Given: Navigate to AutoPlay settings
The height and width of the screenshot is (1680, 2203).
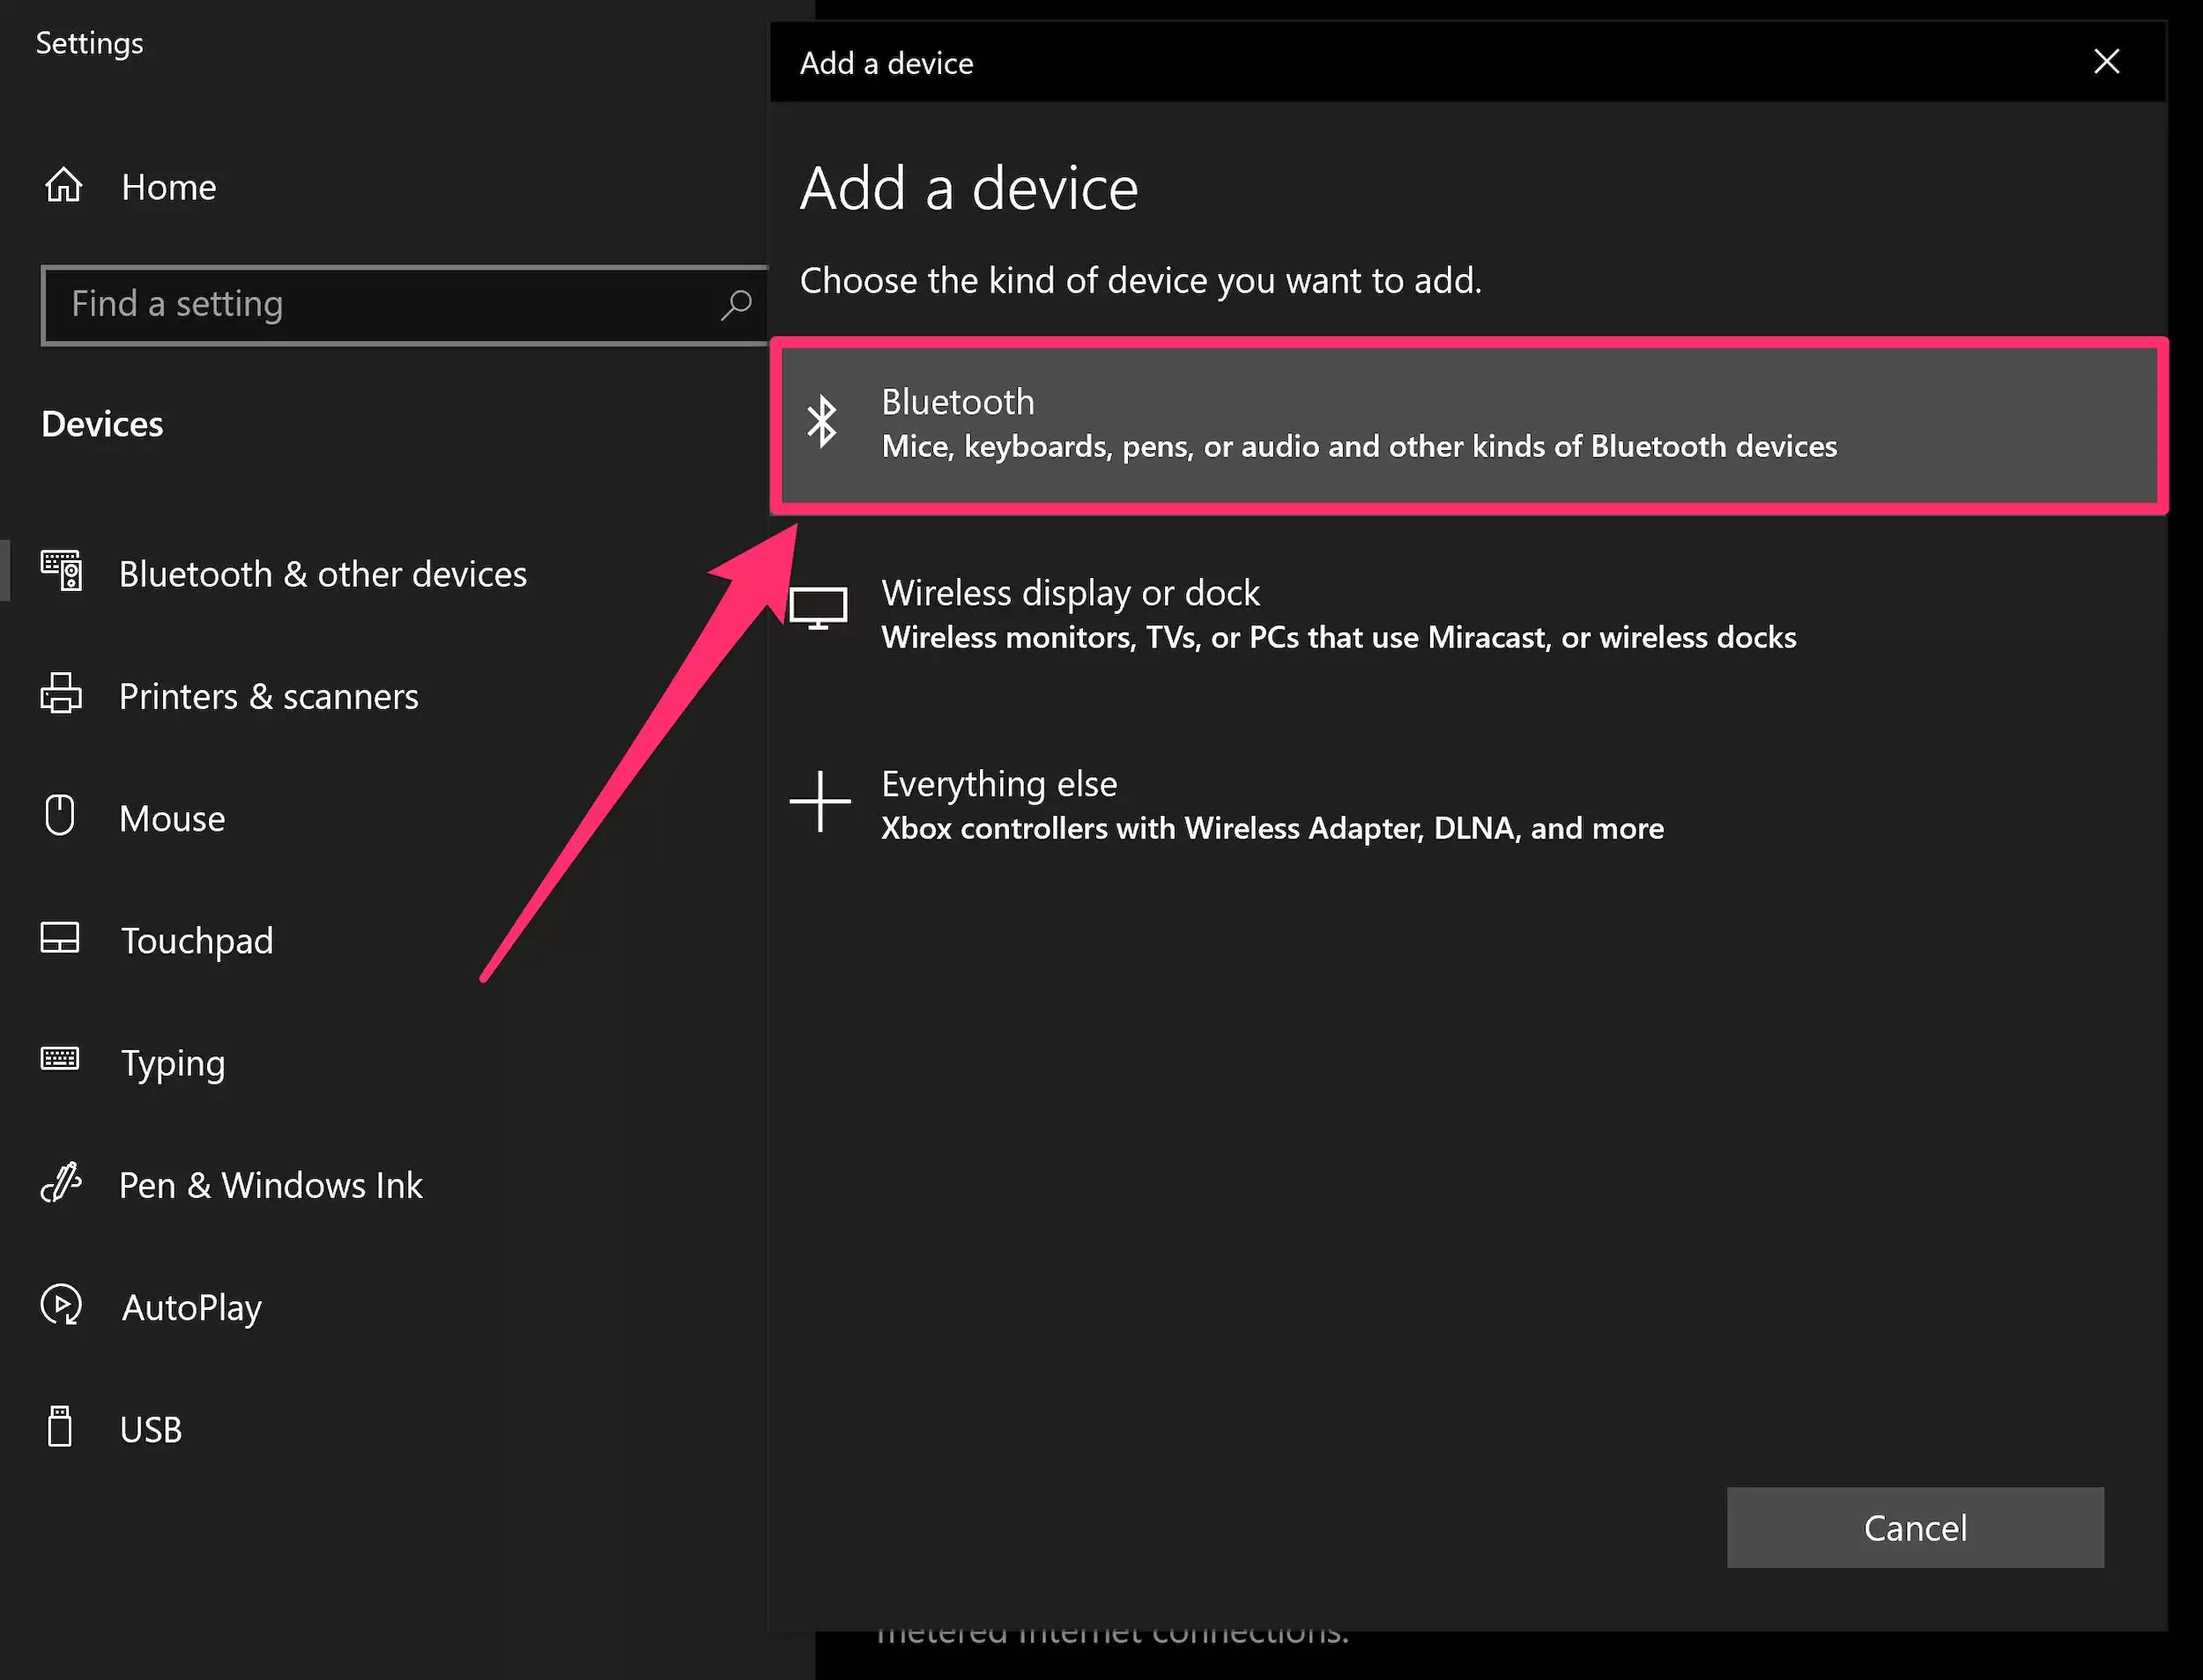Looking at the screenshot, I should [191, 1308].
